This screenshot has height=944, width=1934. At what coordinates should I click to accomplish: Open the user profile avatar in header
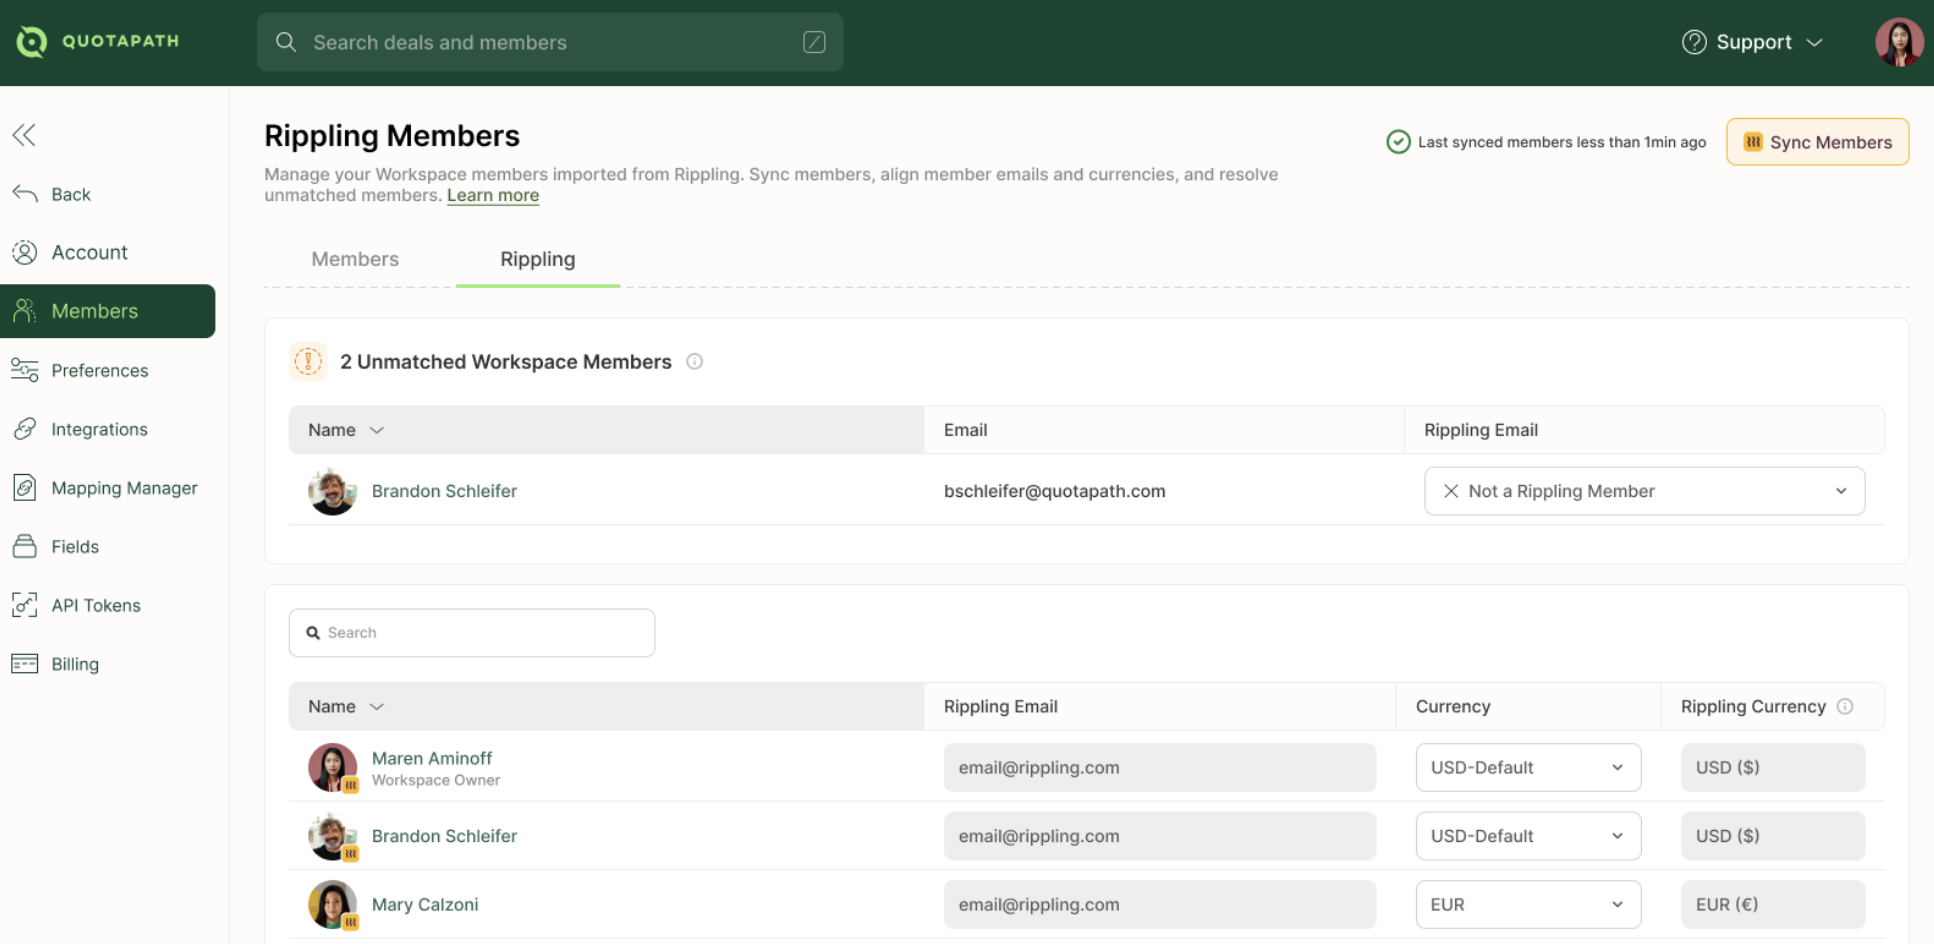(1898, 42)
